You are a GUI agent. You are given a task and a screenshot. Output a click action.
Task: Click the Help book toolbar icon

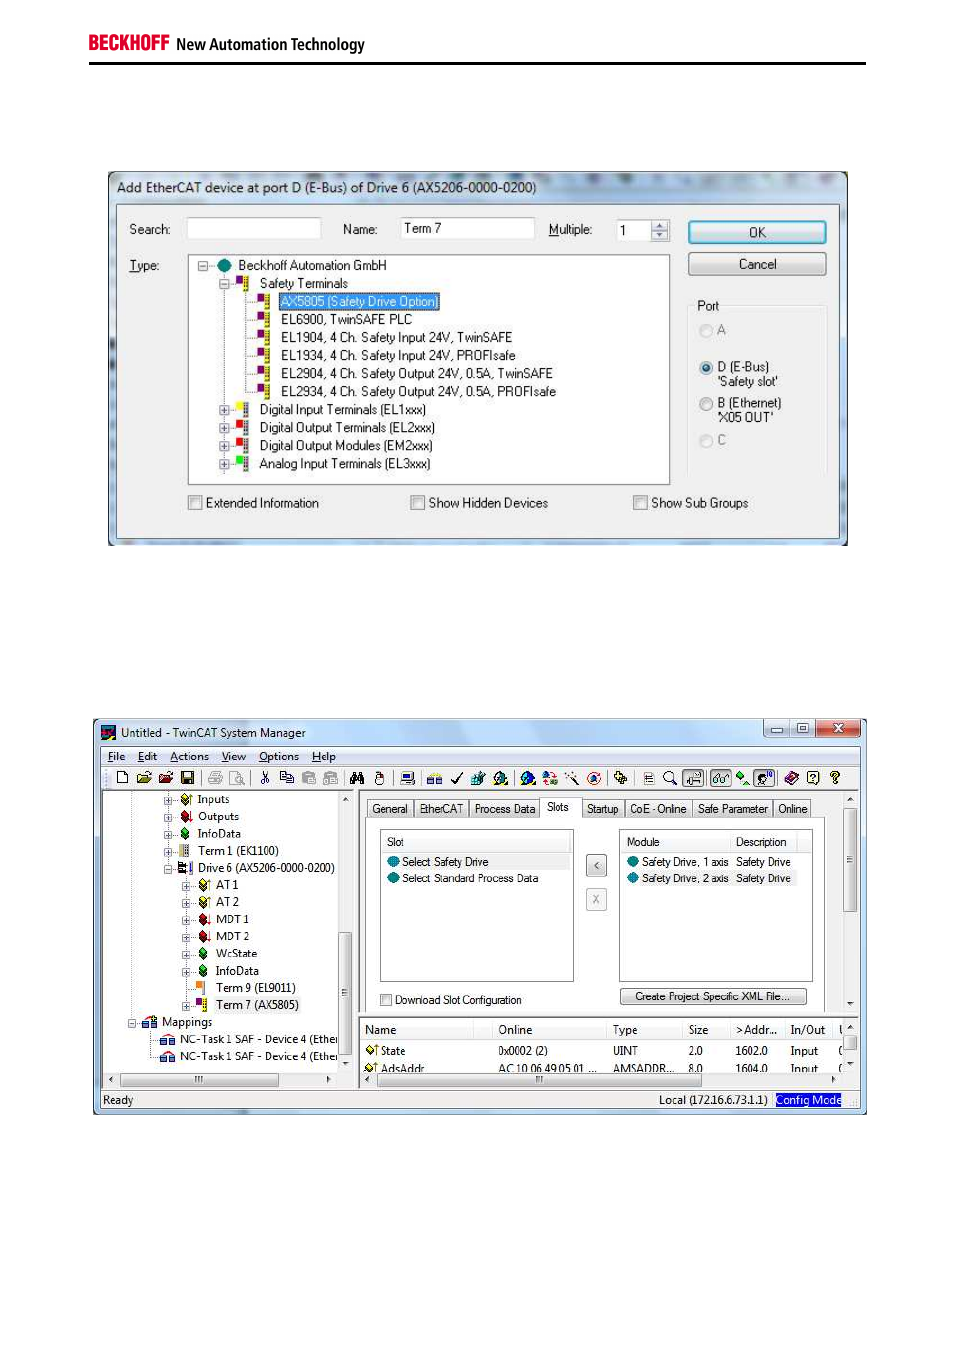click(792, 777)
